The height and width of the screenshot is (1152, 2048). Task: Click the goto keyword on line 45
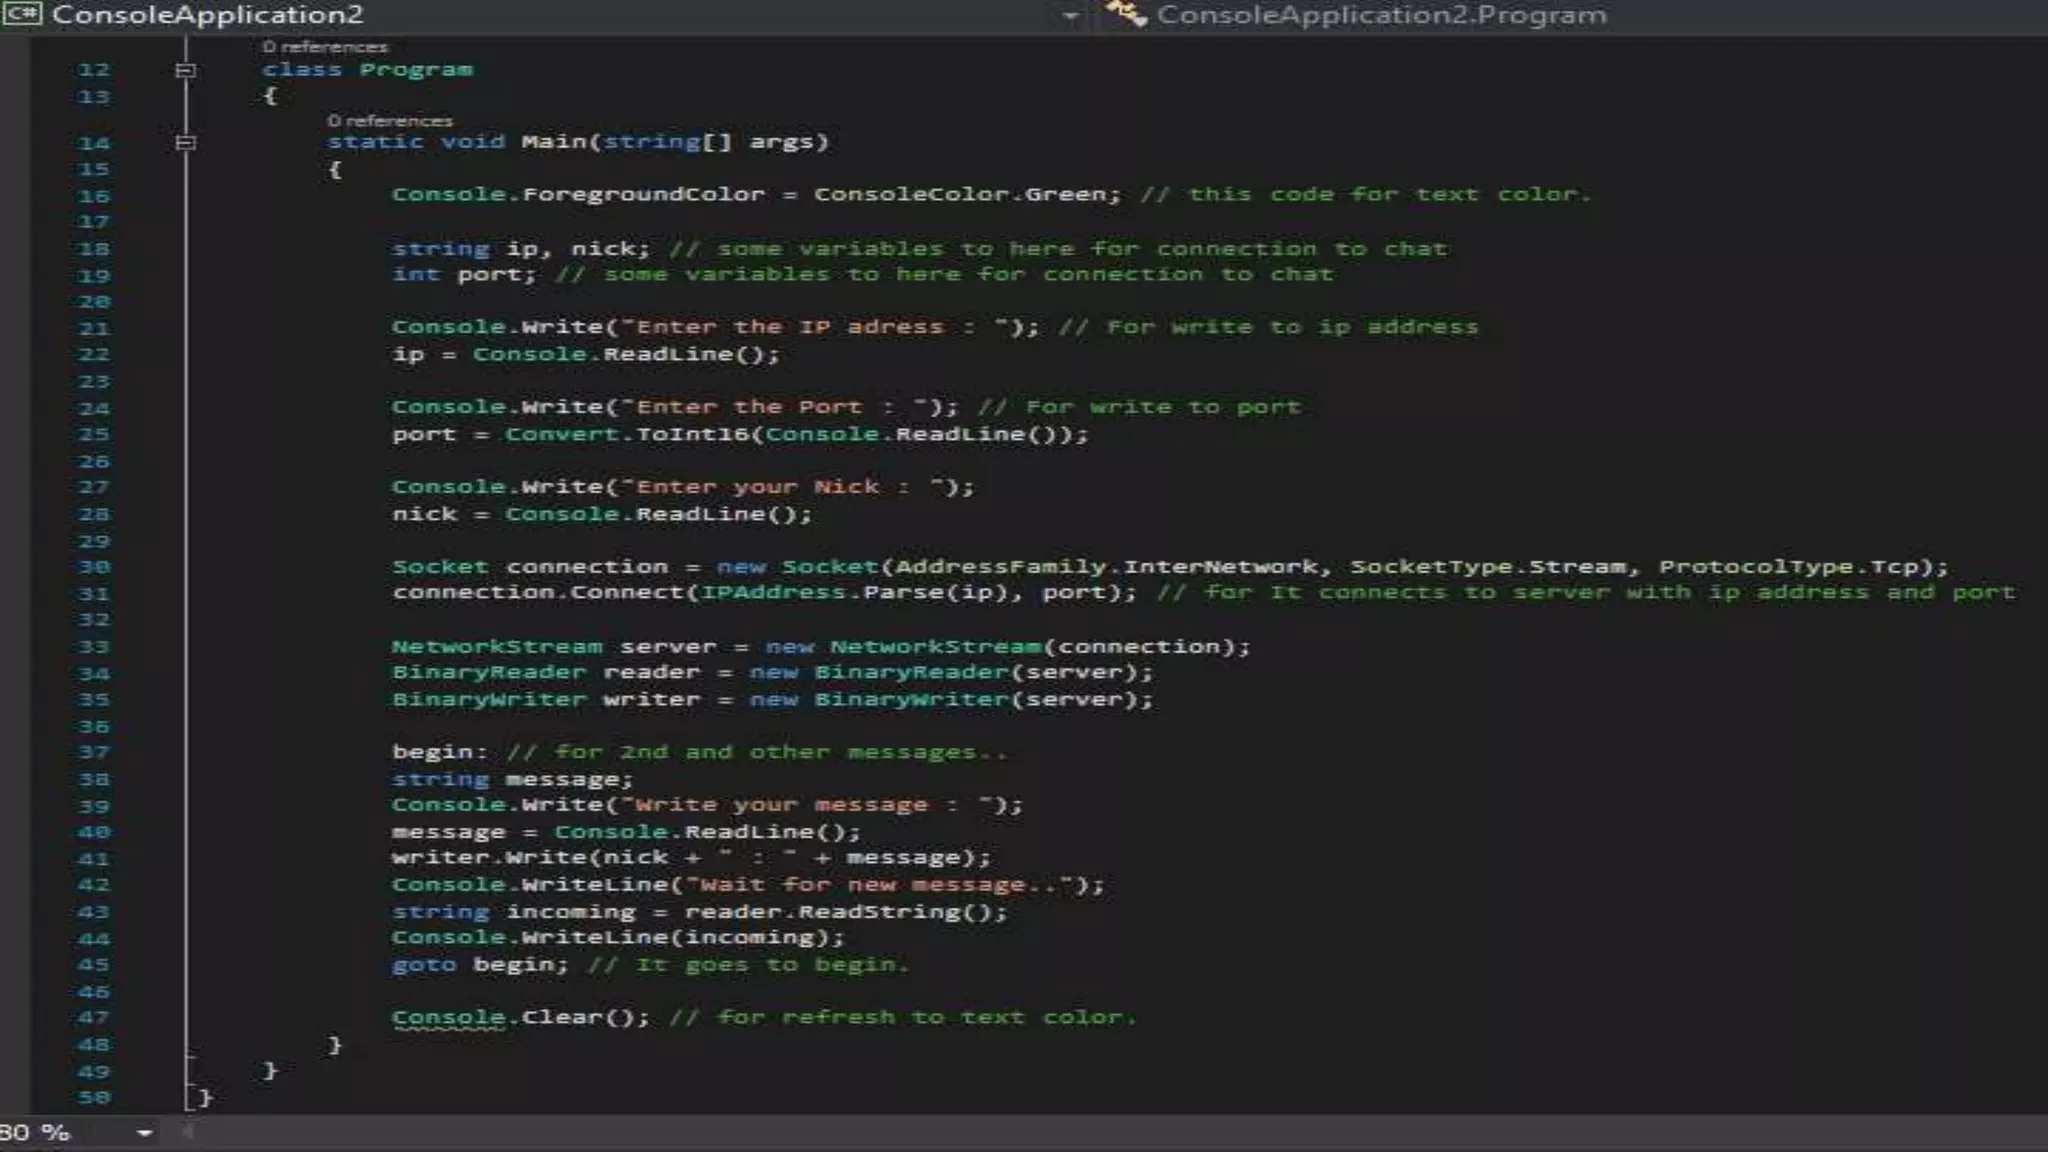point(424,964)
